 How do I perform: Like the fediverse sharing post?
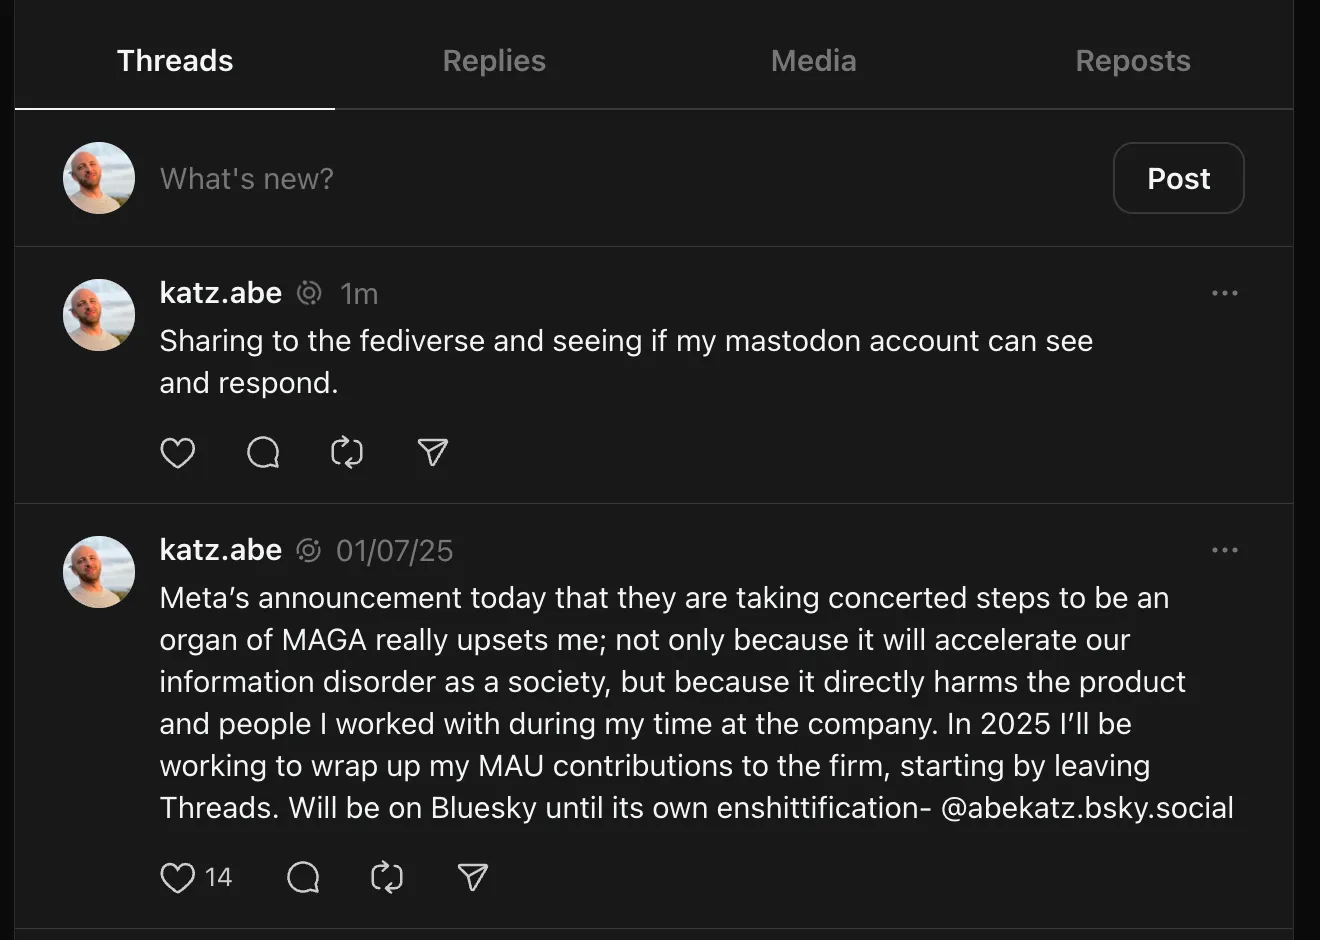pos(178,453)
